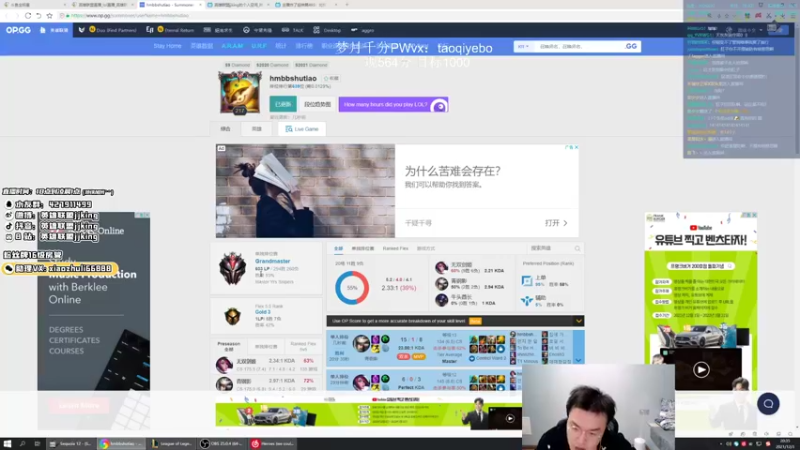Click the orange Beta button in OP Score banner
Screen dimensions: 800x450
[x=475, y=321]
